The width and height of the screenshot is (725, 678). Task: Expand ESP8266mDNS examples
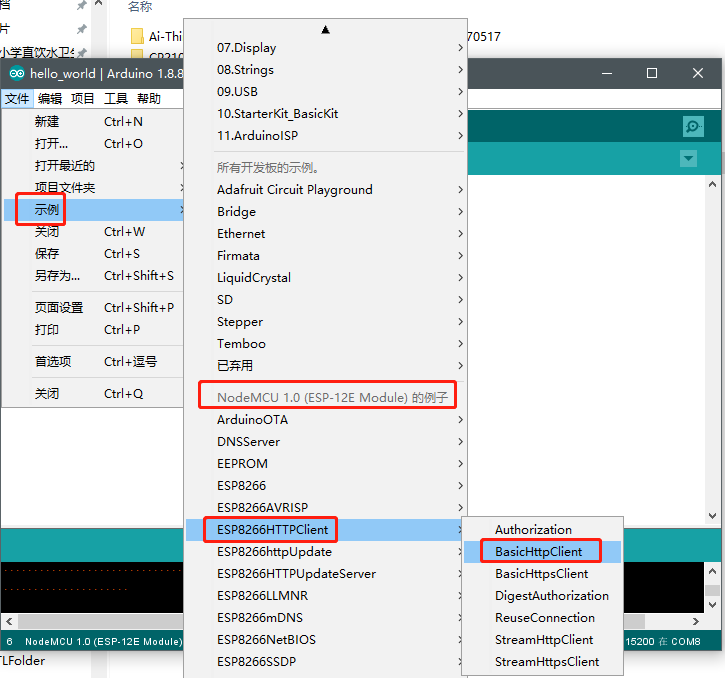(326, 617)
